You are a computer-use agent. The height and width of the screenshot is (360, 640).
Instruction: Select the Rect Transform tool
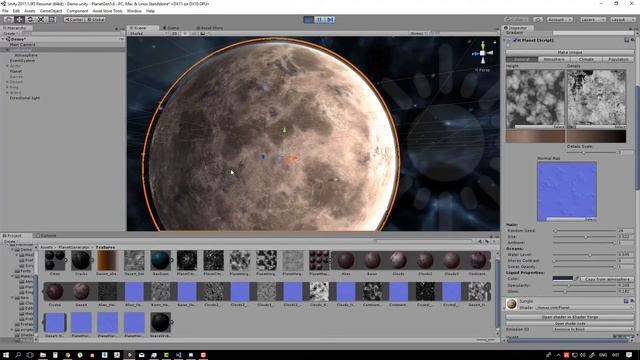(x=52, y=19)
